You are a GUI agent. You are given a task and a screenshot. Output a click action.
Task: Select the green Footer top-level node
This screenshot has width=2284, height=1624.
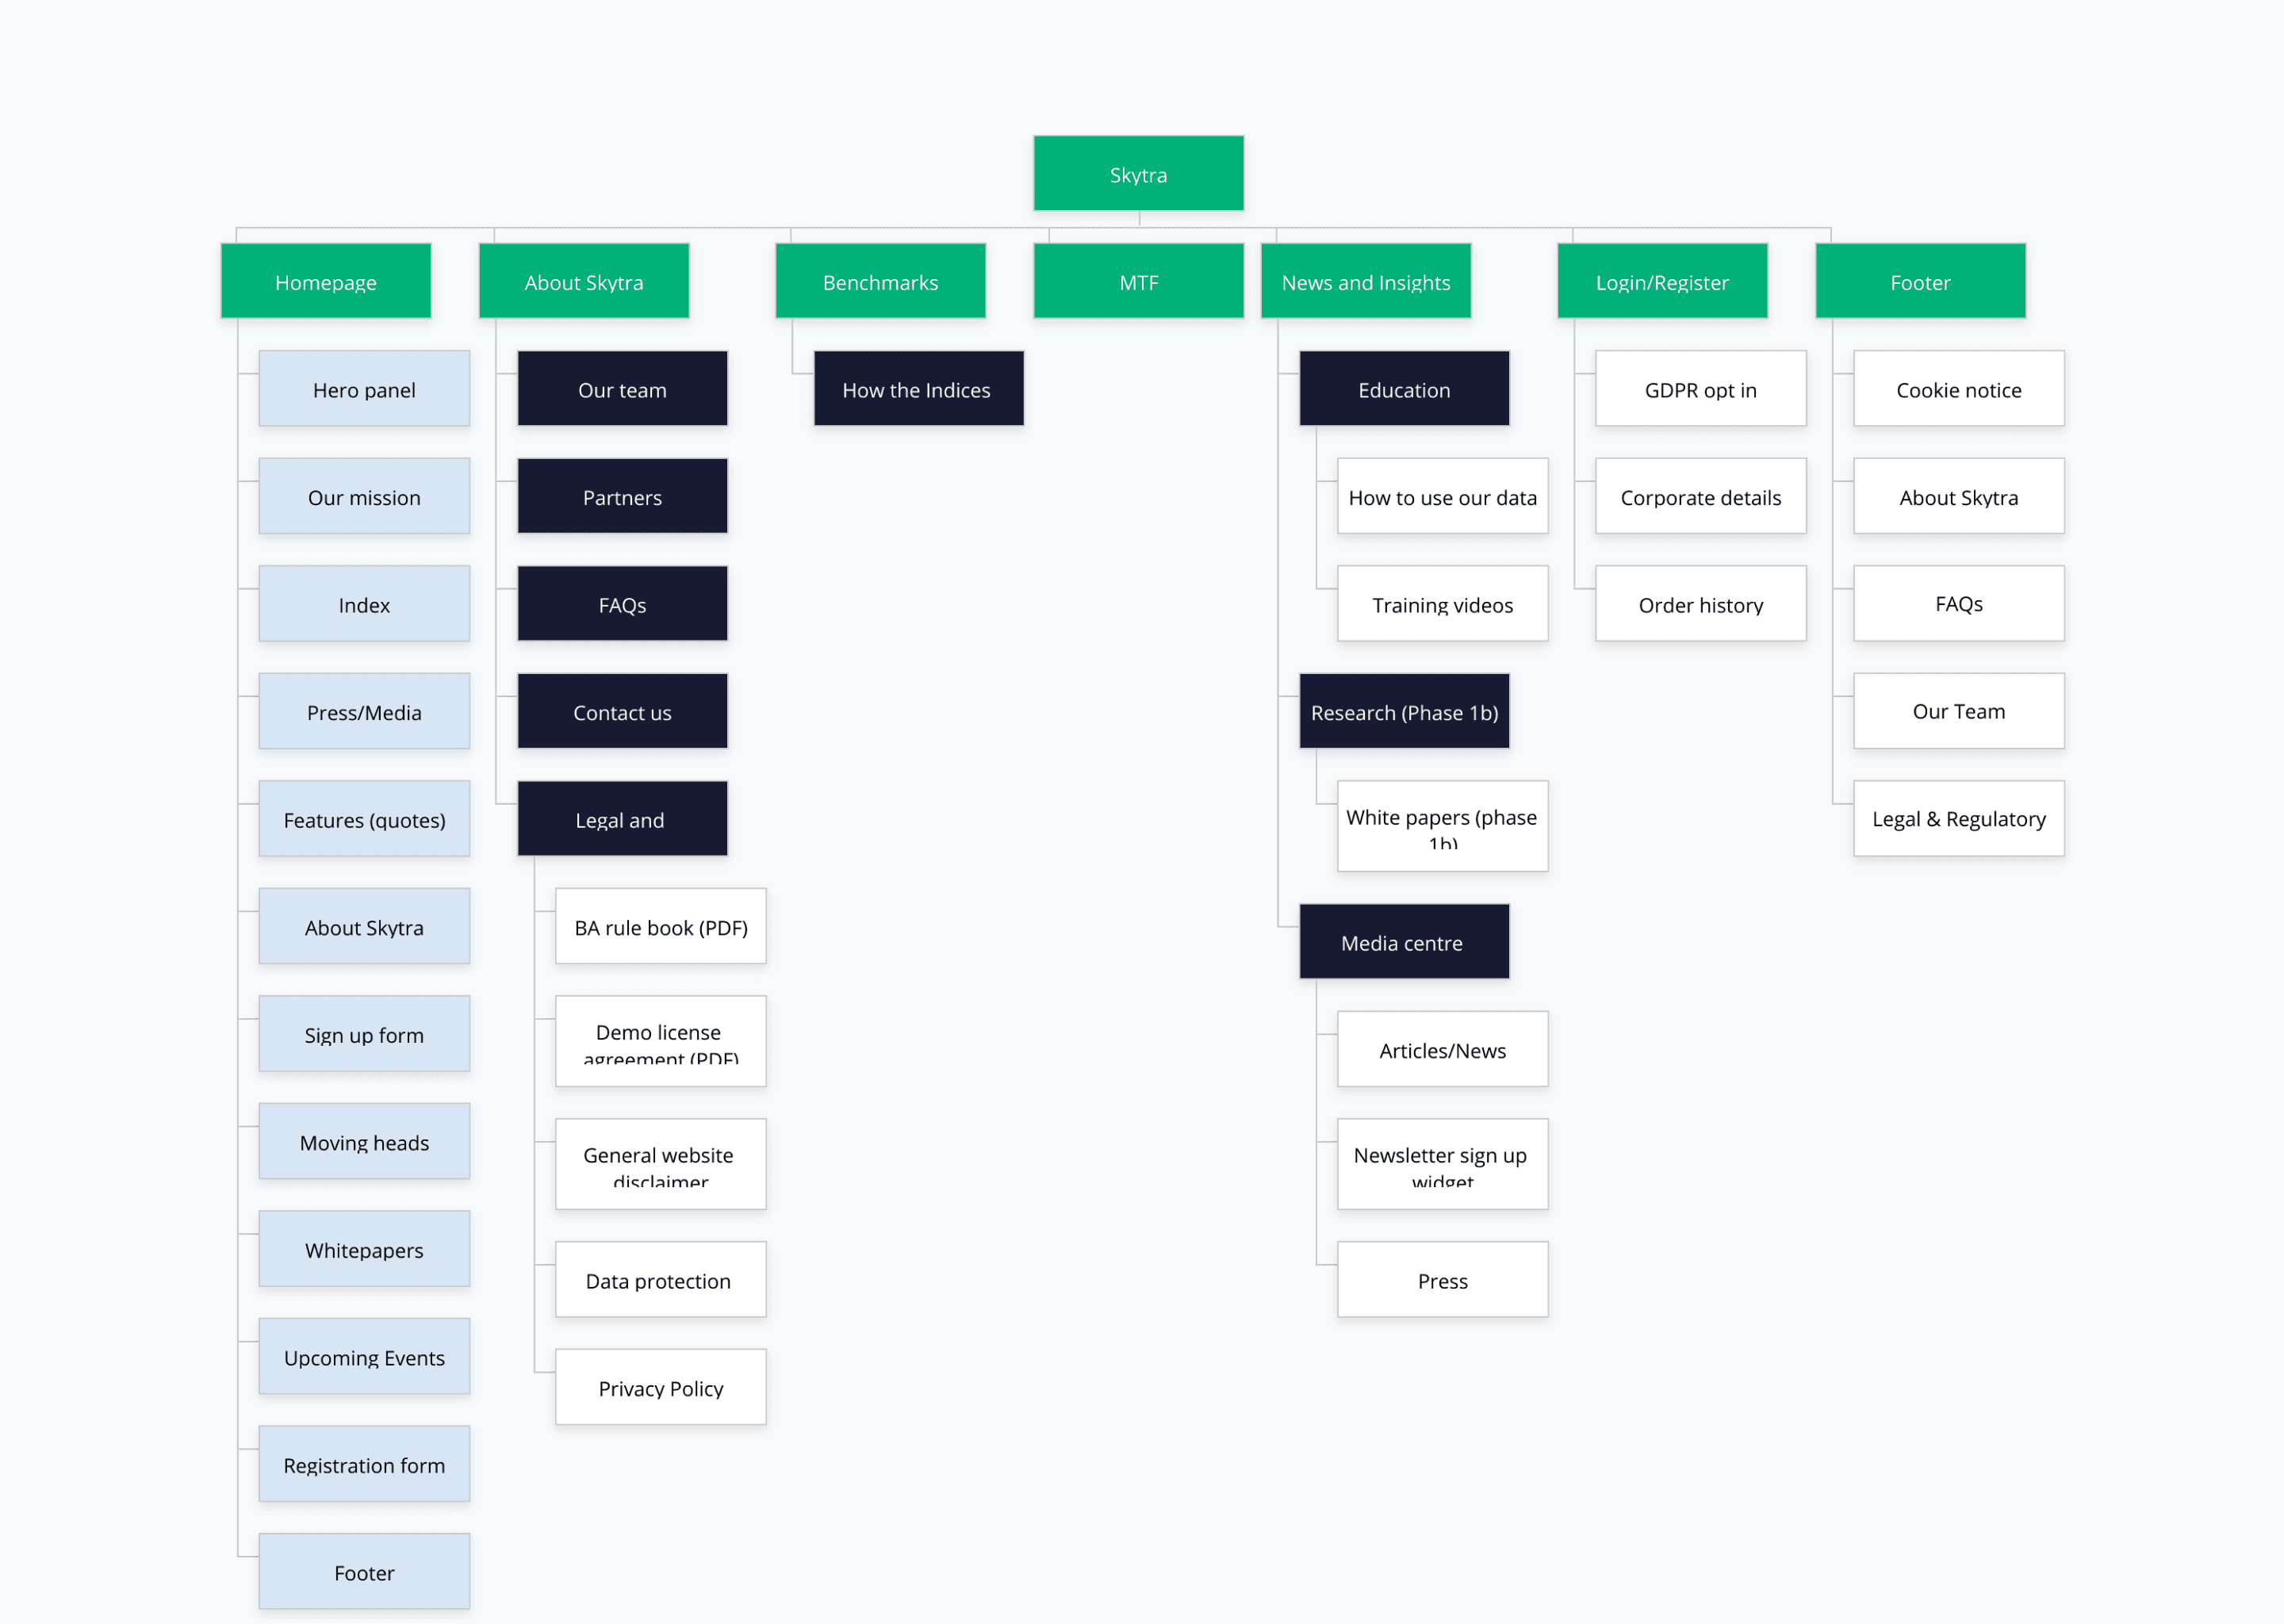(1920, 281)
